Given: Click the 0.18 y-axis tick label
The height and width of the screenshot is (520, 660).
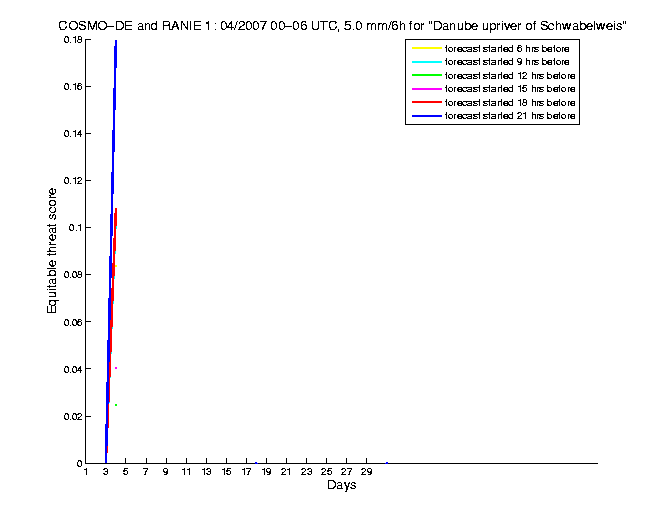Looking at the screenshot, I should (x=71, y=40).
